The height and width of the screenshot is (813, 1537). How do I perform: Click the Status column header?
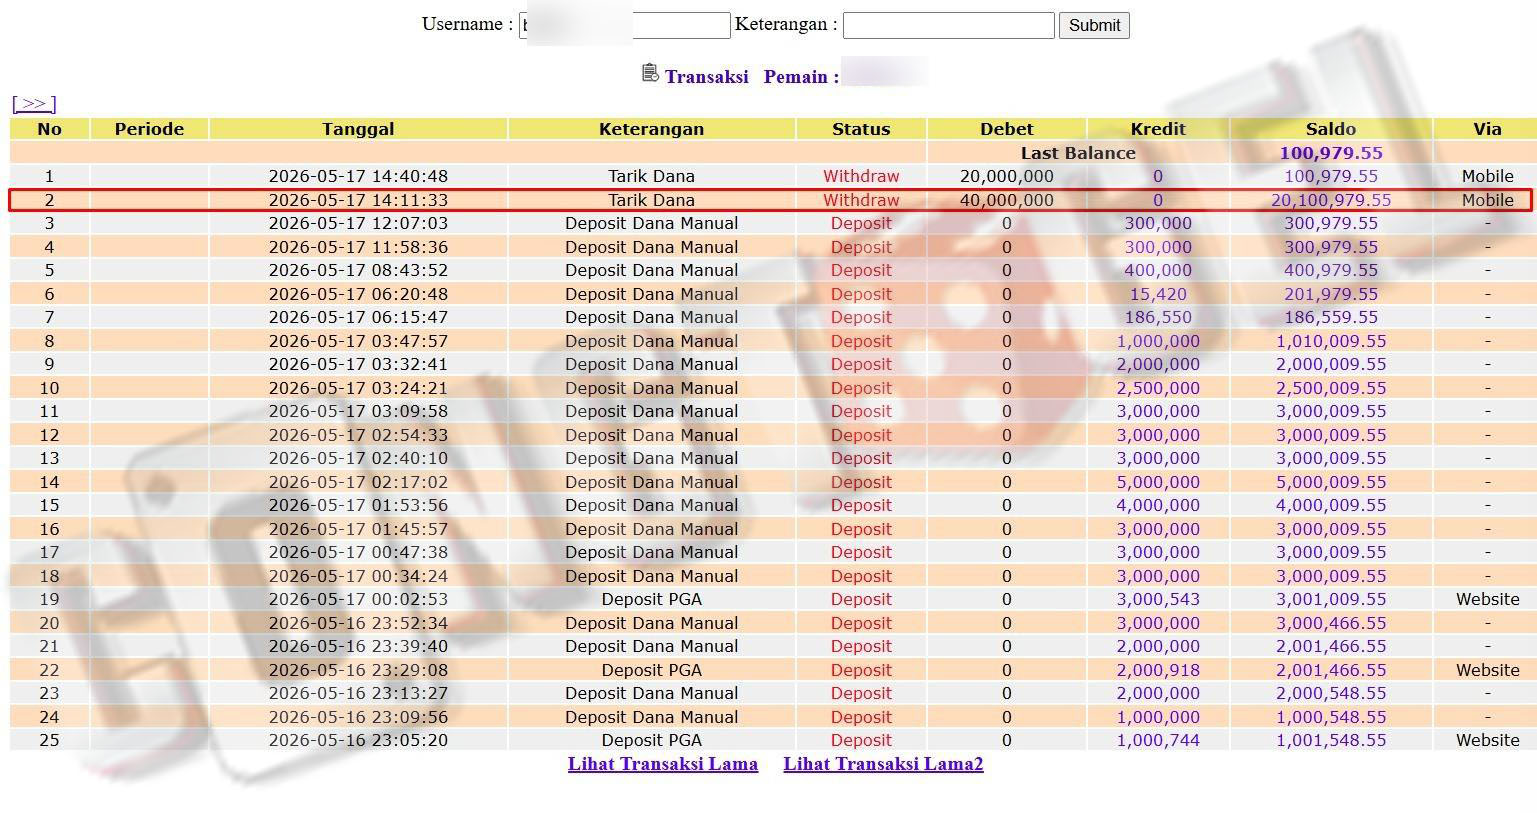click(x=861, y=129)
